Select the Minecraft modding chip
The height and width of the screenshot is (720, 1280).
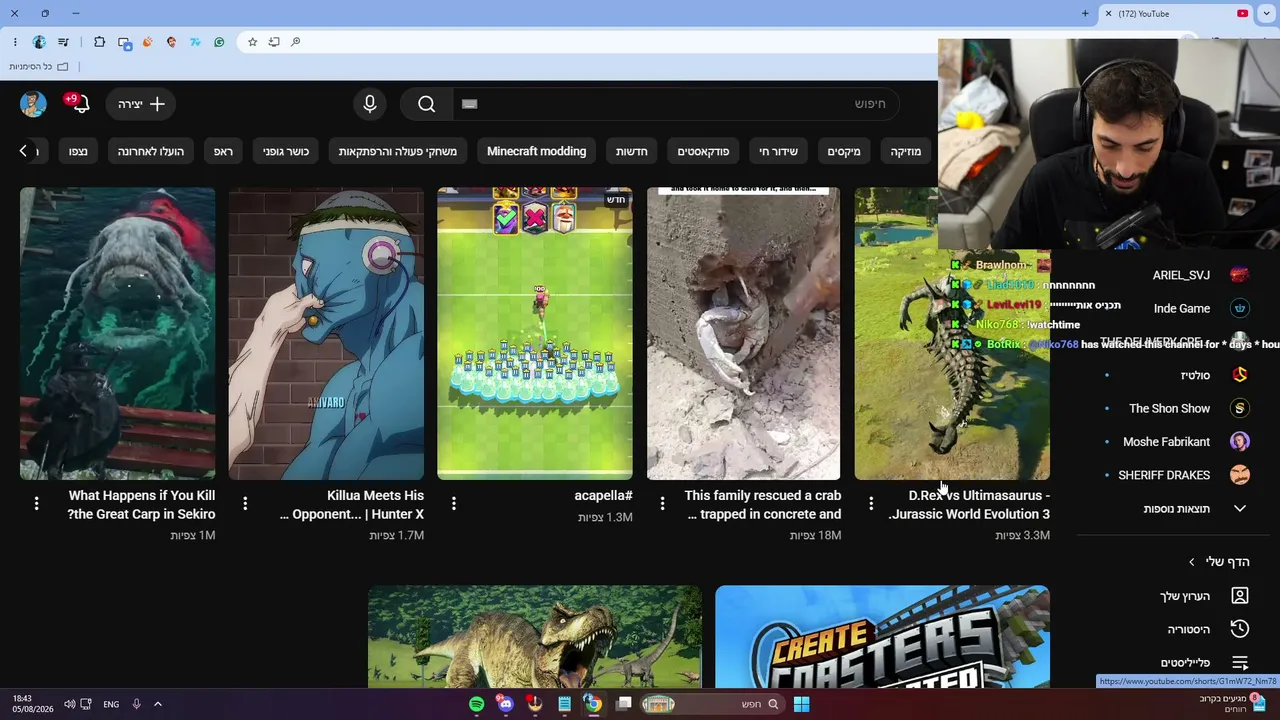click(537, 151)
